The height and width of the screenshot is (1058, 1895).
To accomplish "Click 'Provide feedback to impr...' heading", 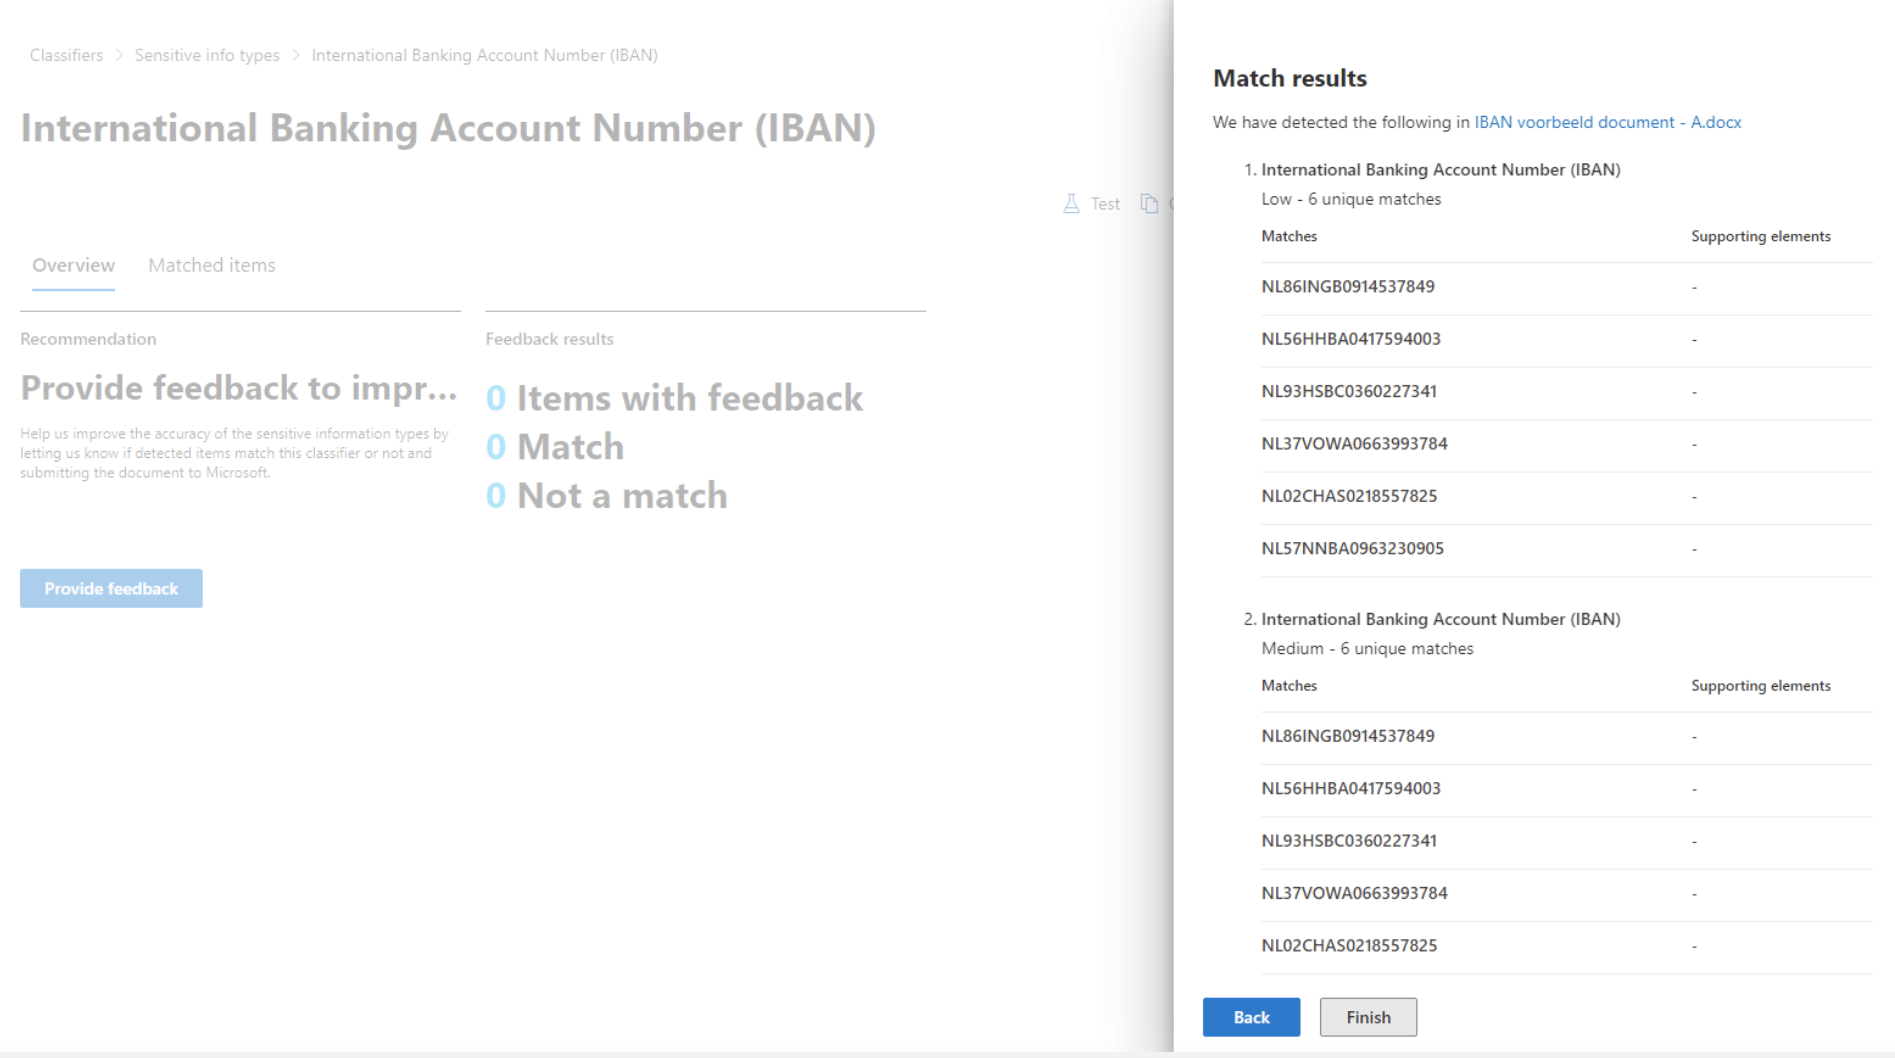I will (239, 388).
